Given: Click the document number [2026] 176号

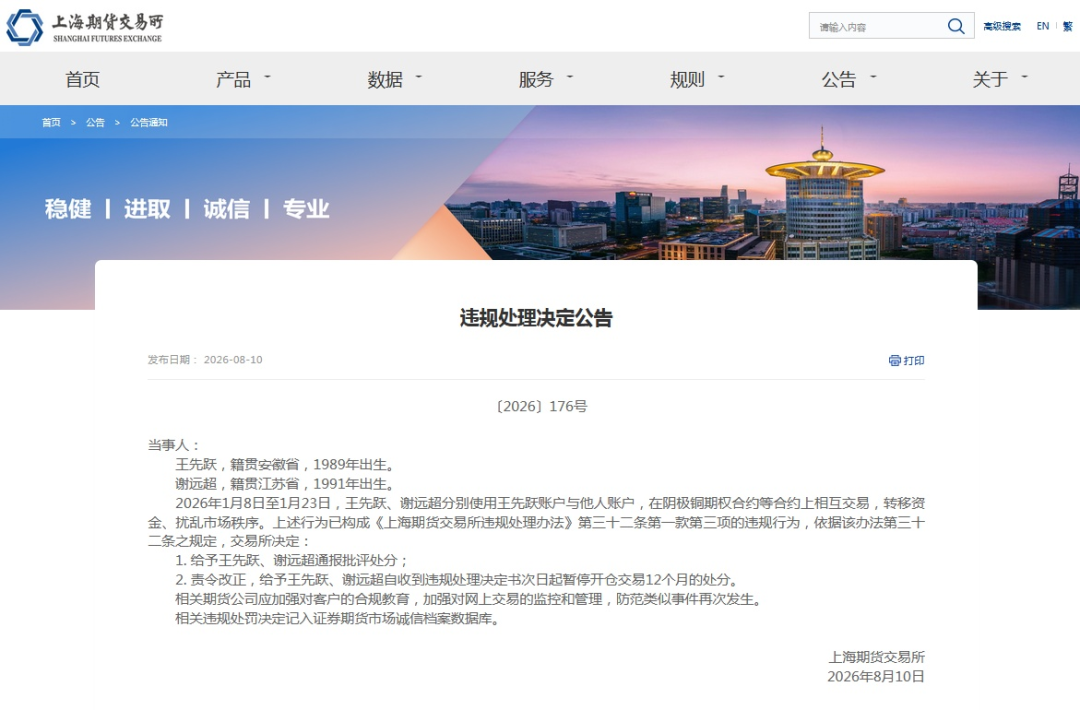Looking at the screenshot, I should 541,406.
